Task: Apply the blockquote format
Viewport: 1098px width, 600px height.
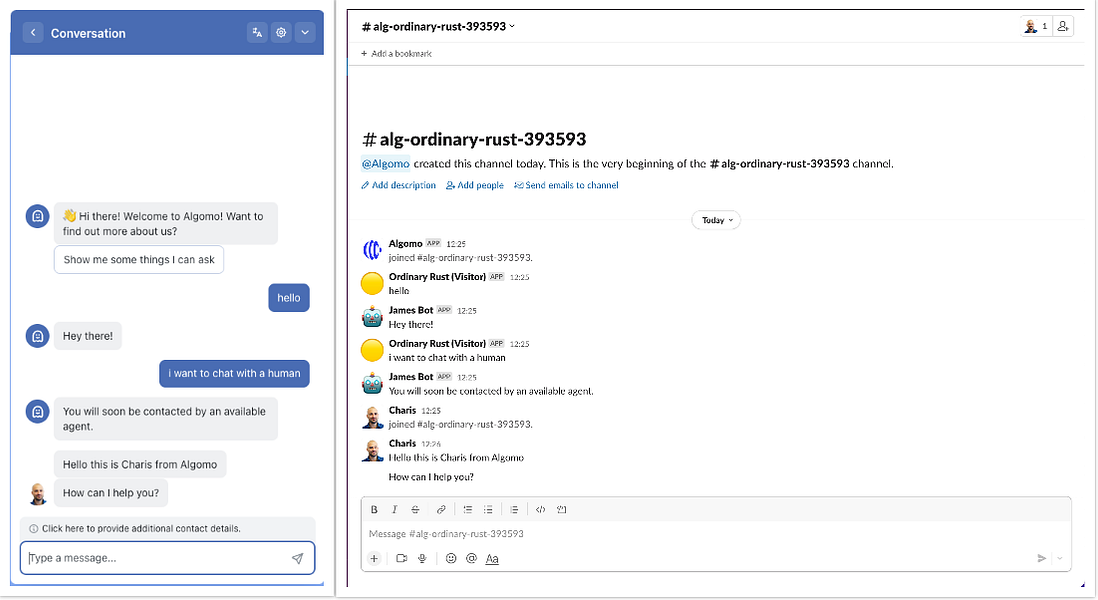Action: pyautogui.click(x=514, y=510)
